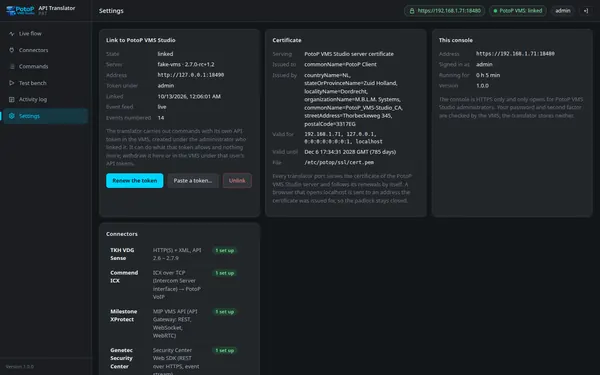Click linked date 10/13/2026, 12:06:01 AM
This screenshot has height=375, width=600.
coord(189,96)
